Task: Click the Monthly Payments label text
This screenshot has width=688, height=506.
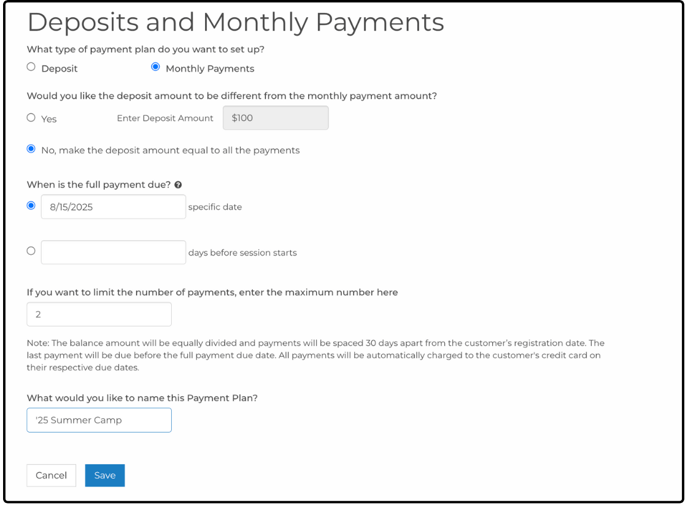Action: 210,69
